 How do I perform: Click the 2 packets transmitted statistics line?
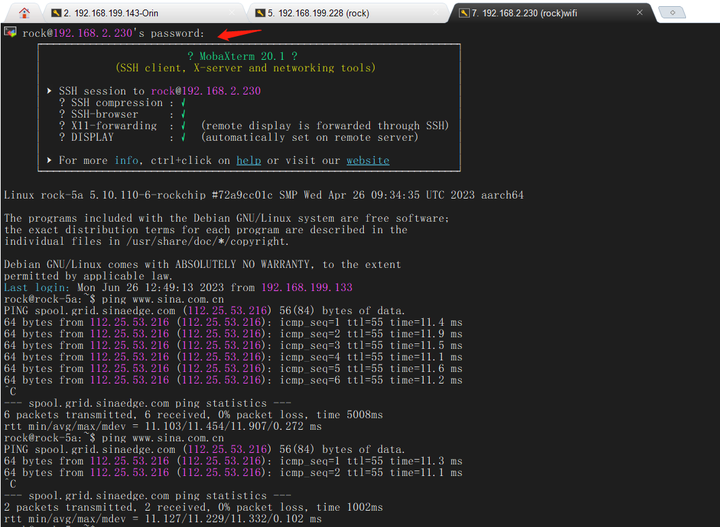coord(193,507)
